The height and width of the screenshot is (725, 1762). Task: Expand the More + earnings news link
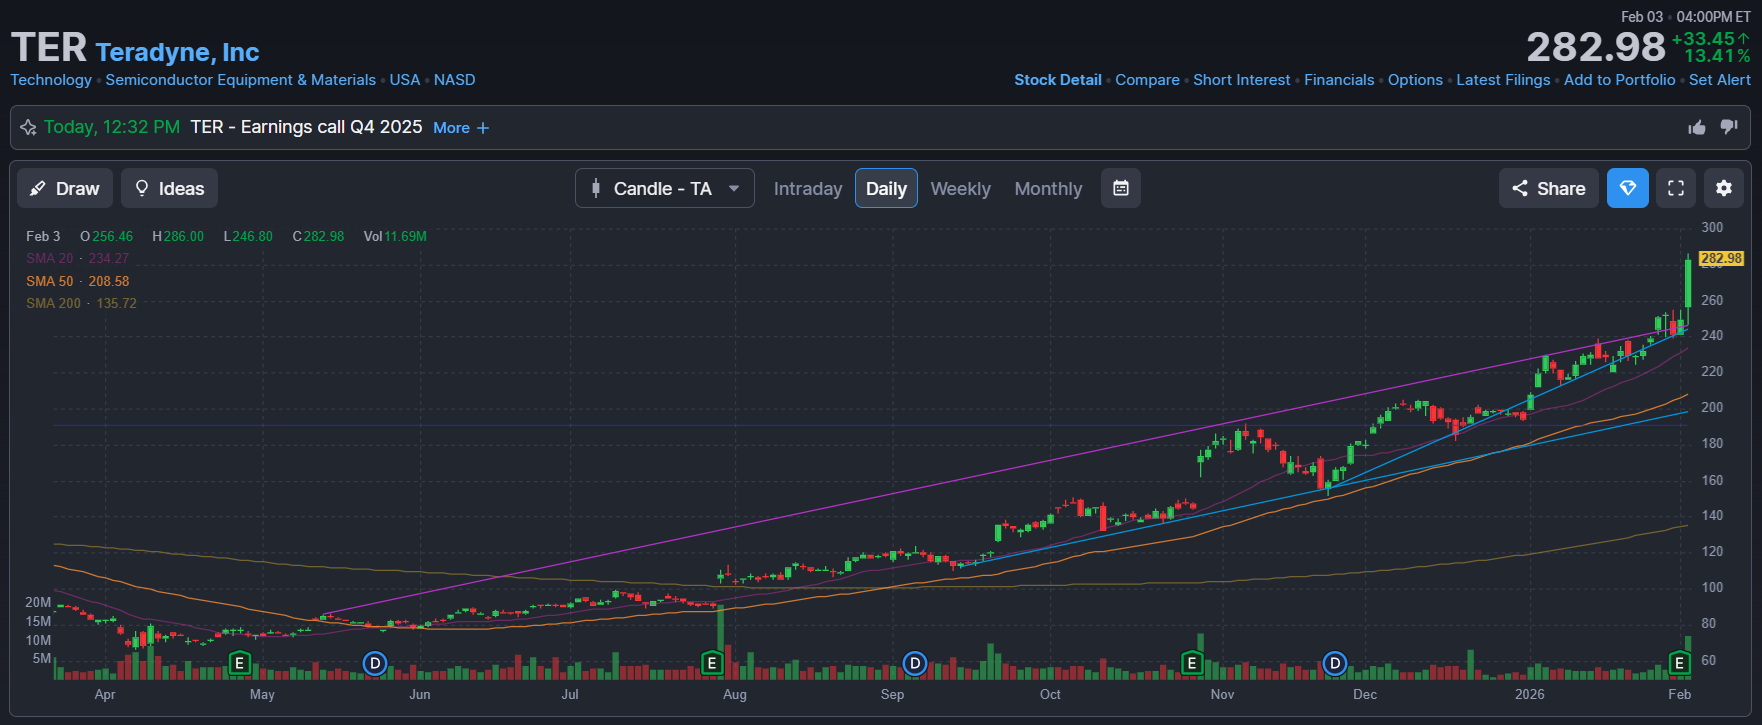(461, 128)
